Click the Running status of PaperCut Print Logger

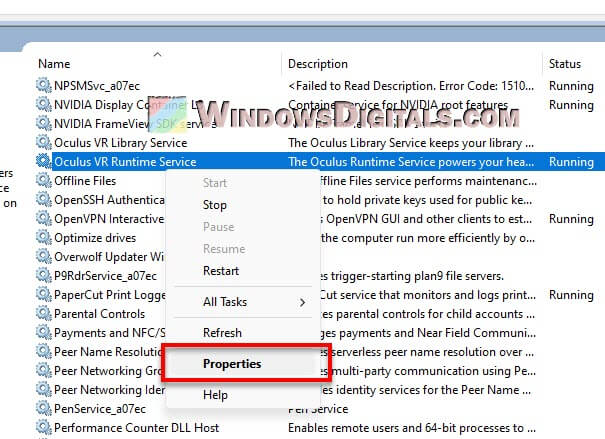coord(571,295)
